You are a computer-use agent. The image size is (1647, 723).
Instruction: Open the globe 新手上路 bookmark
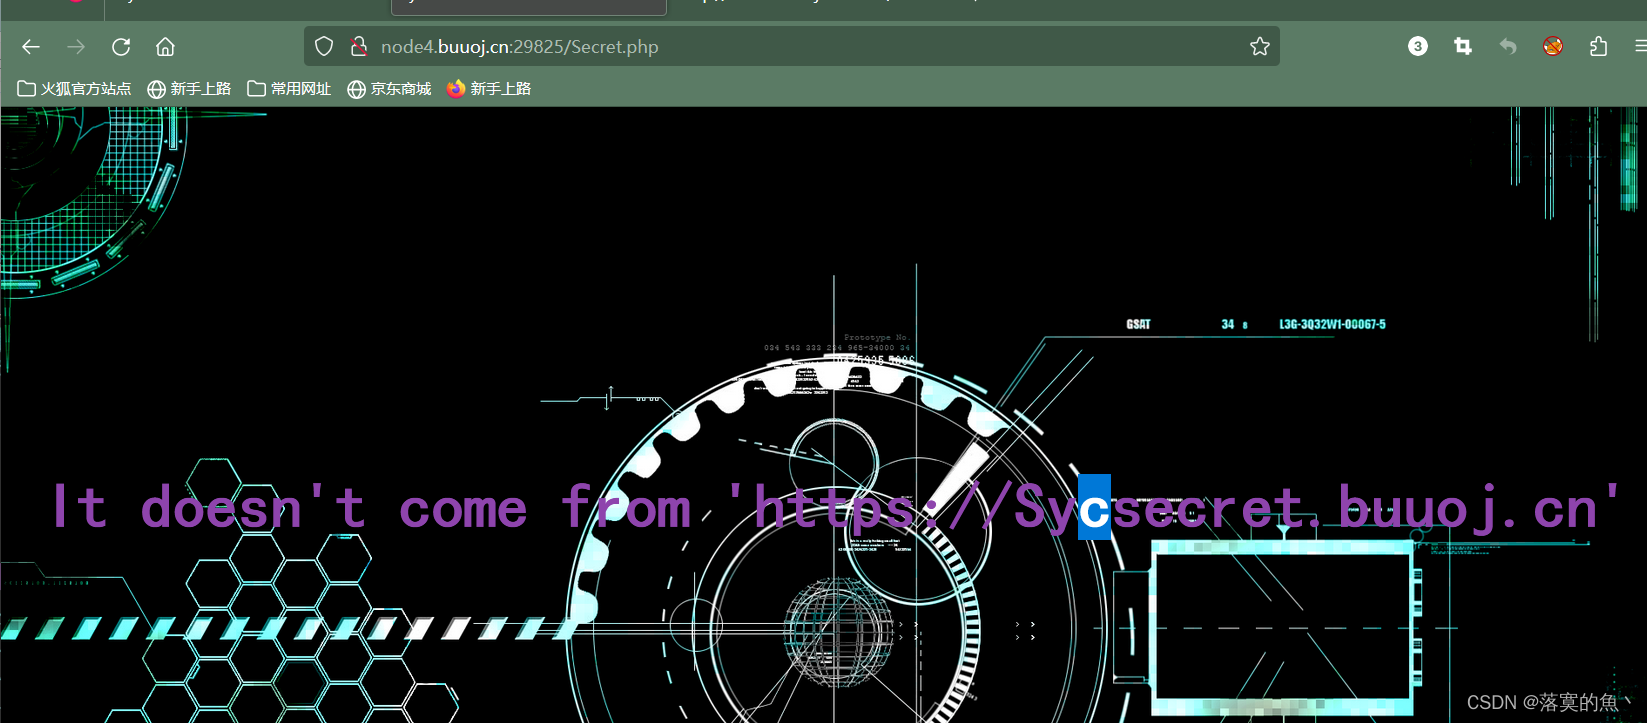click(x=189, y=89)
